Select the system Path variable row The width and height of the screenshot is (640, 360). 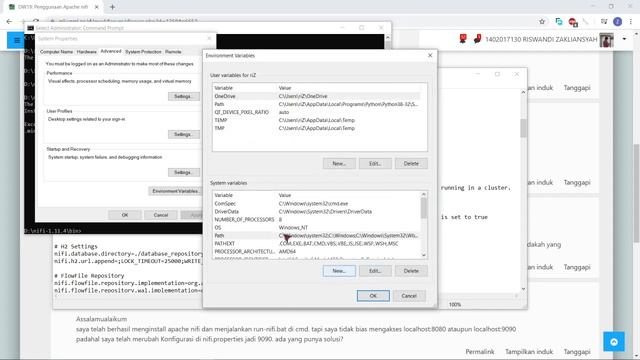point(317,236)
